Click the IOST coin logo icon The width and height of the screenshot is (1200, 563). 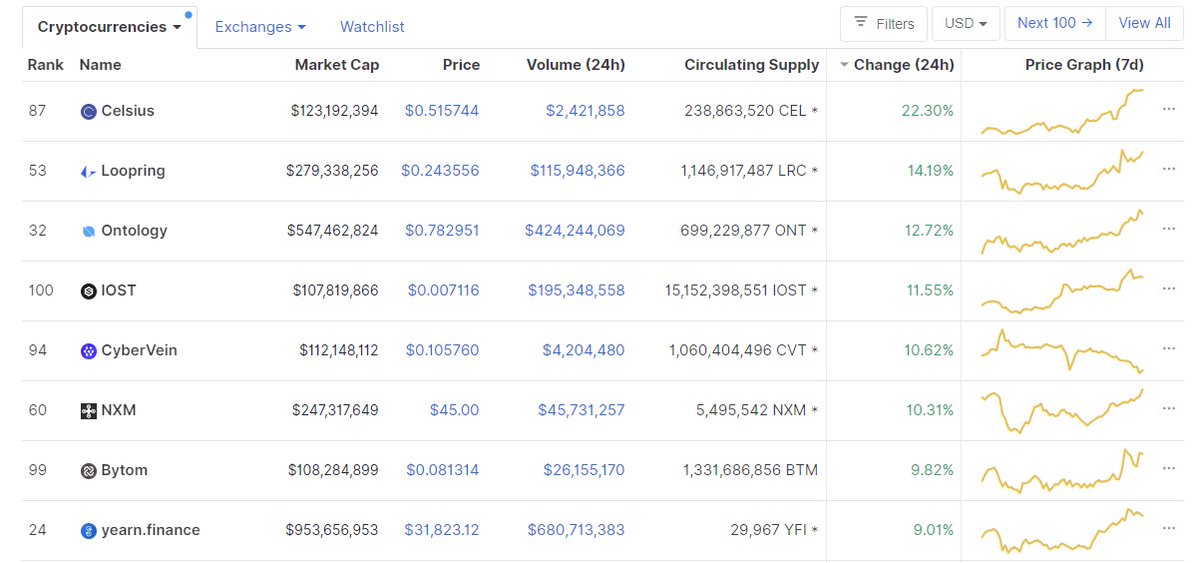click(x=88, y=291)
